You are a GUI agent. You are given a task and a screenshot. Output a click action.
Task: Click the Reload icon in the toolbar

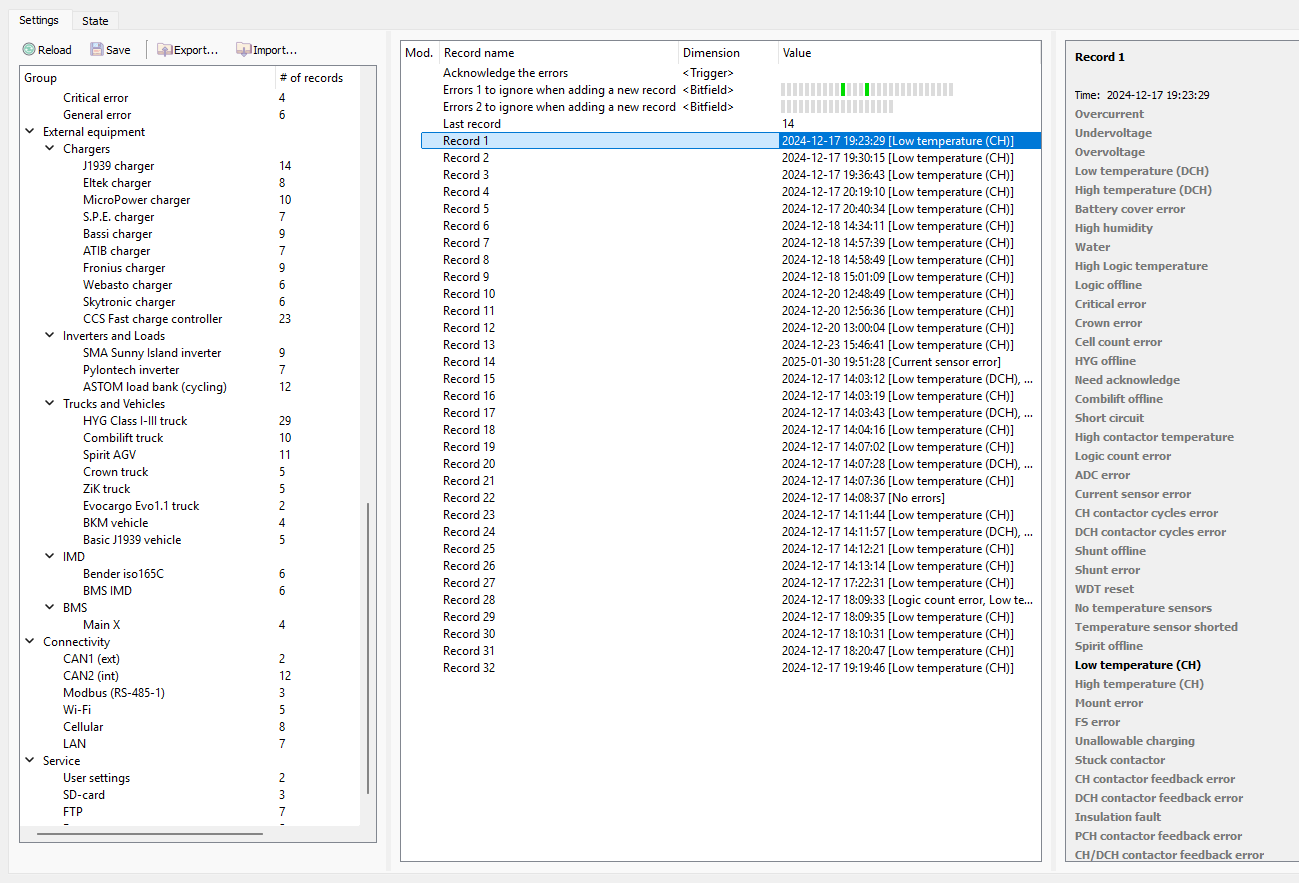click(x=29, y=49)
